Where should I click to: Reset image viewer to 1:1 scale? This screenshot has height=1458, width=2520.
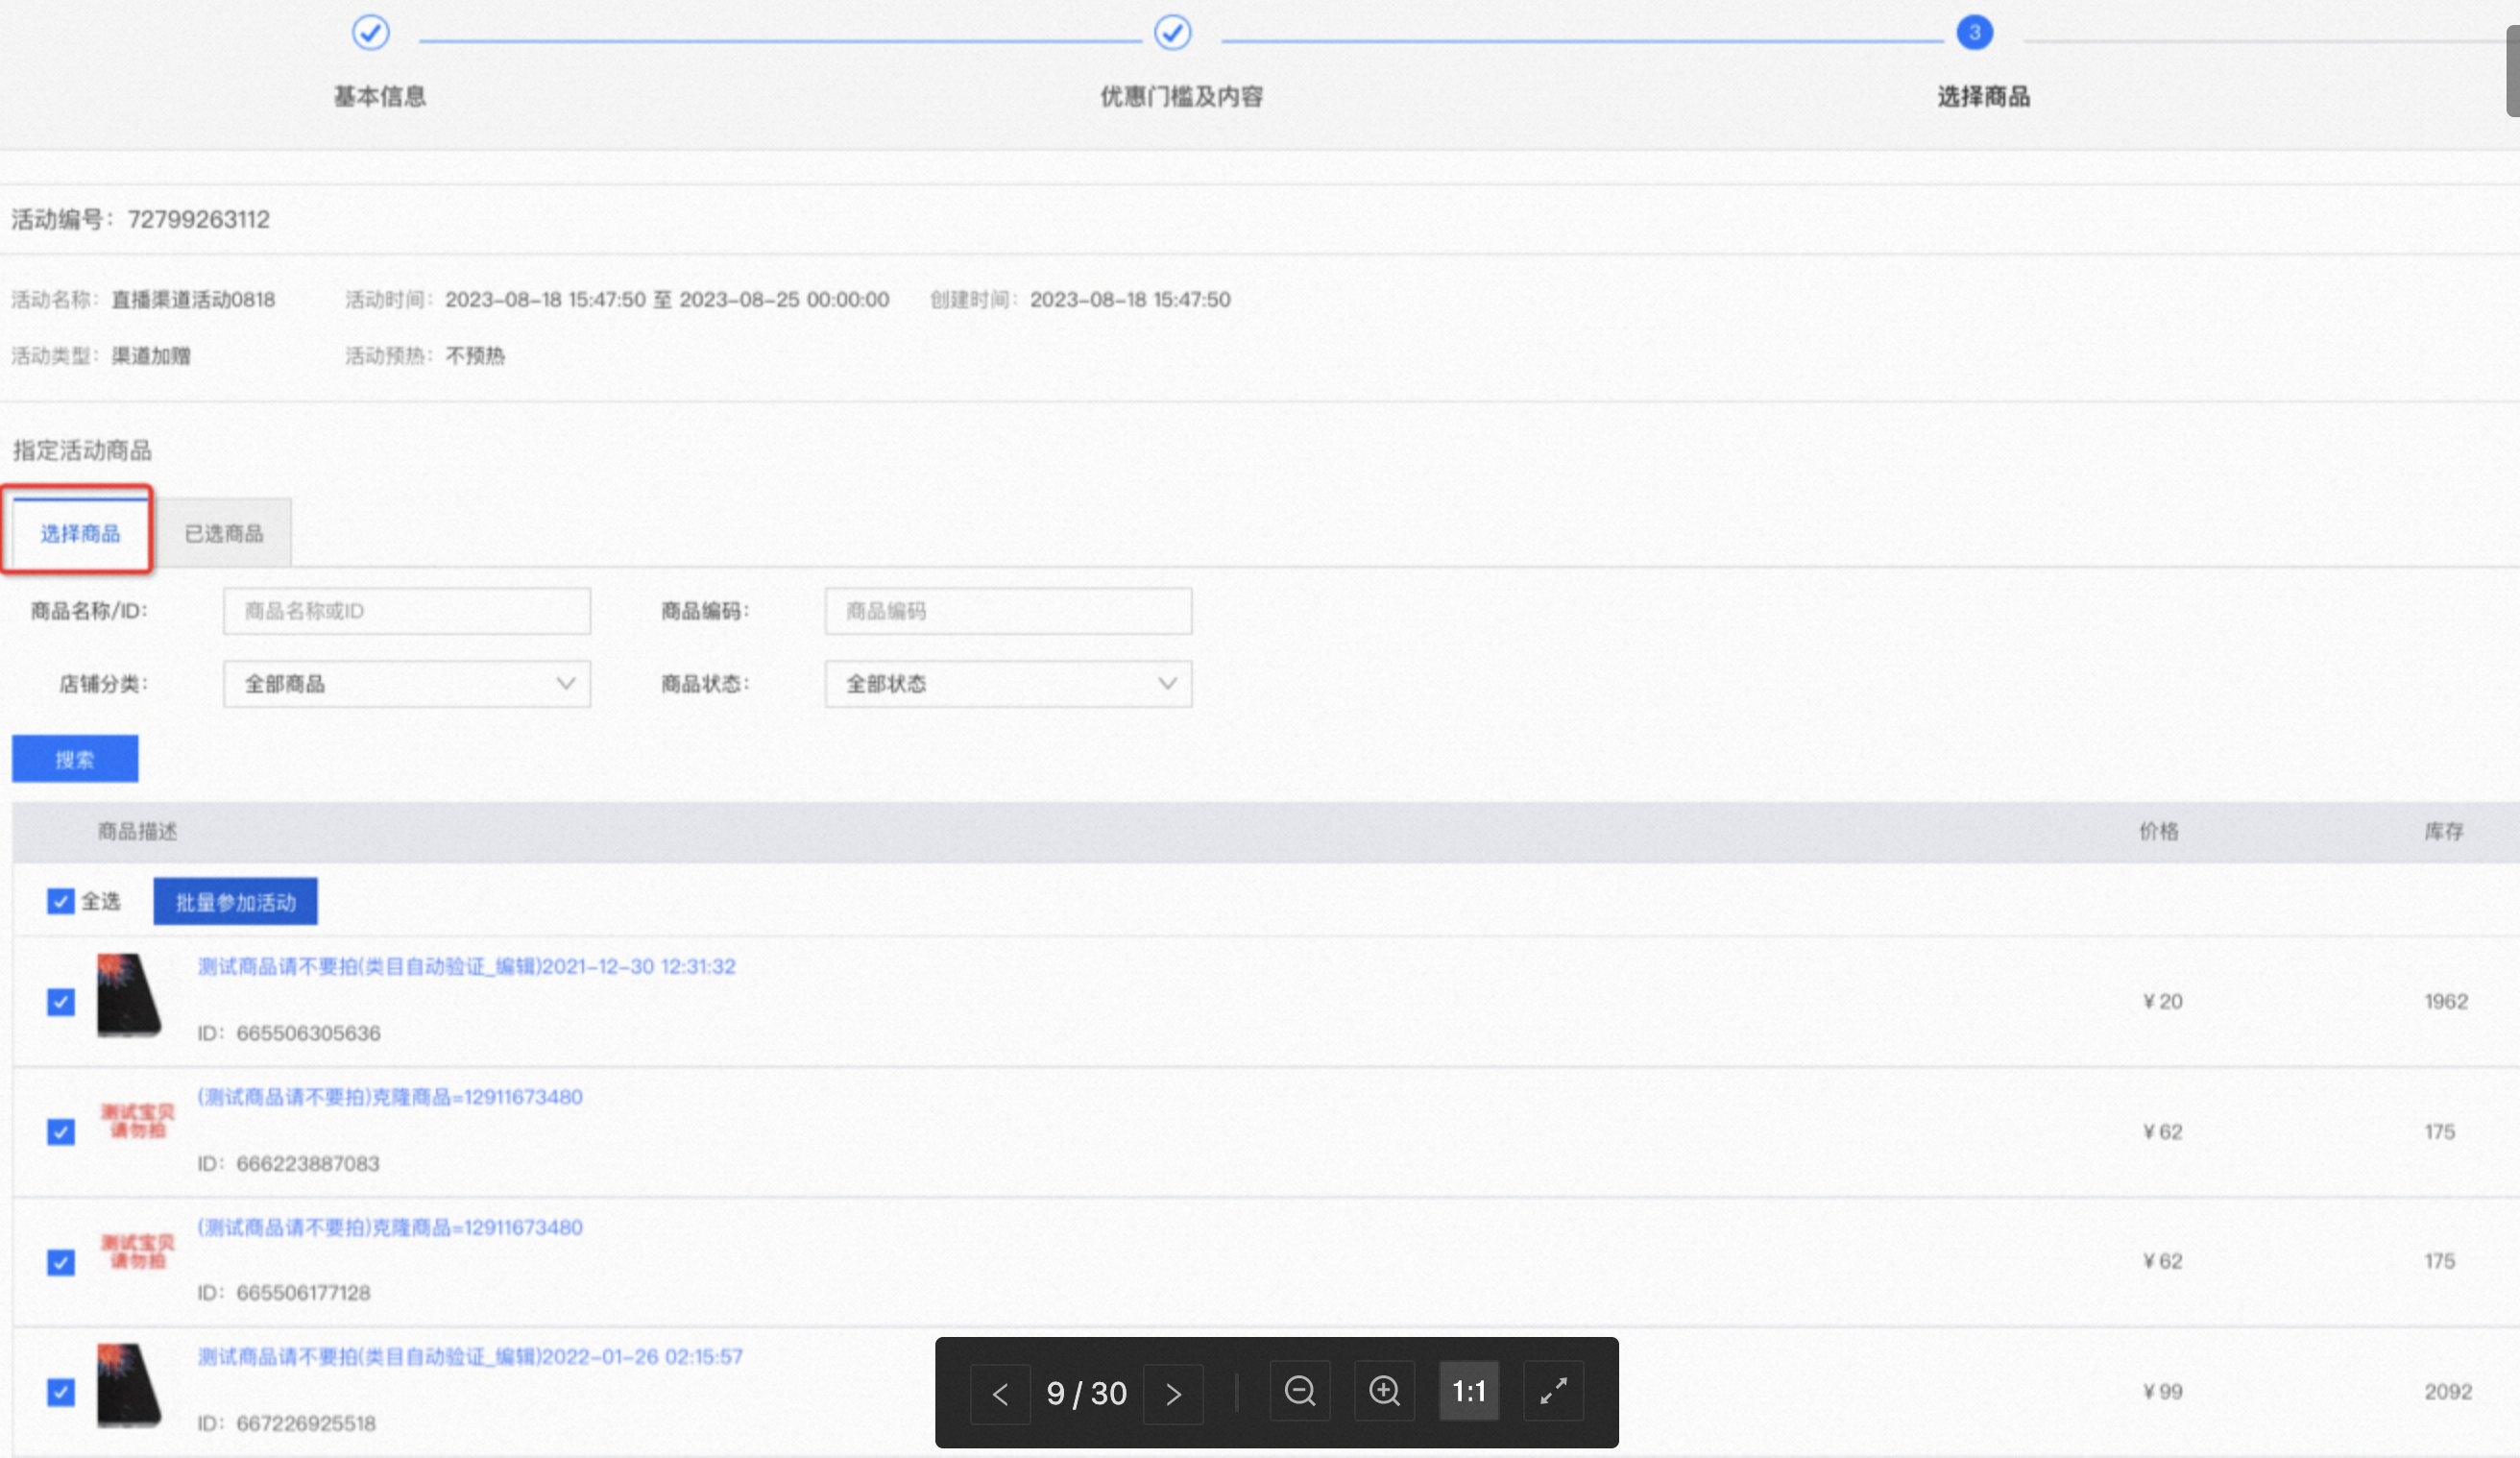click(1469, 1391)
